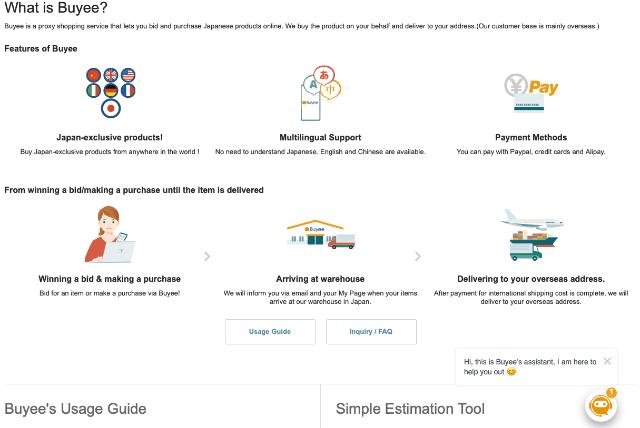The width and height of the screenshot is (640, 428).
Task: Open the Usage Guide button
Action: pyautogui.click(x=270, y=332)
